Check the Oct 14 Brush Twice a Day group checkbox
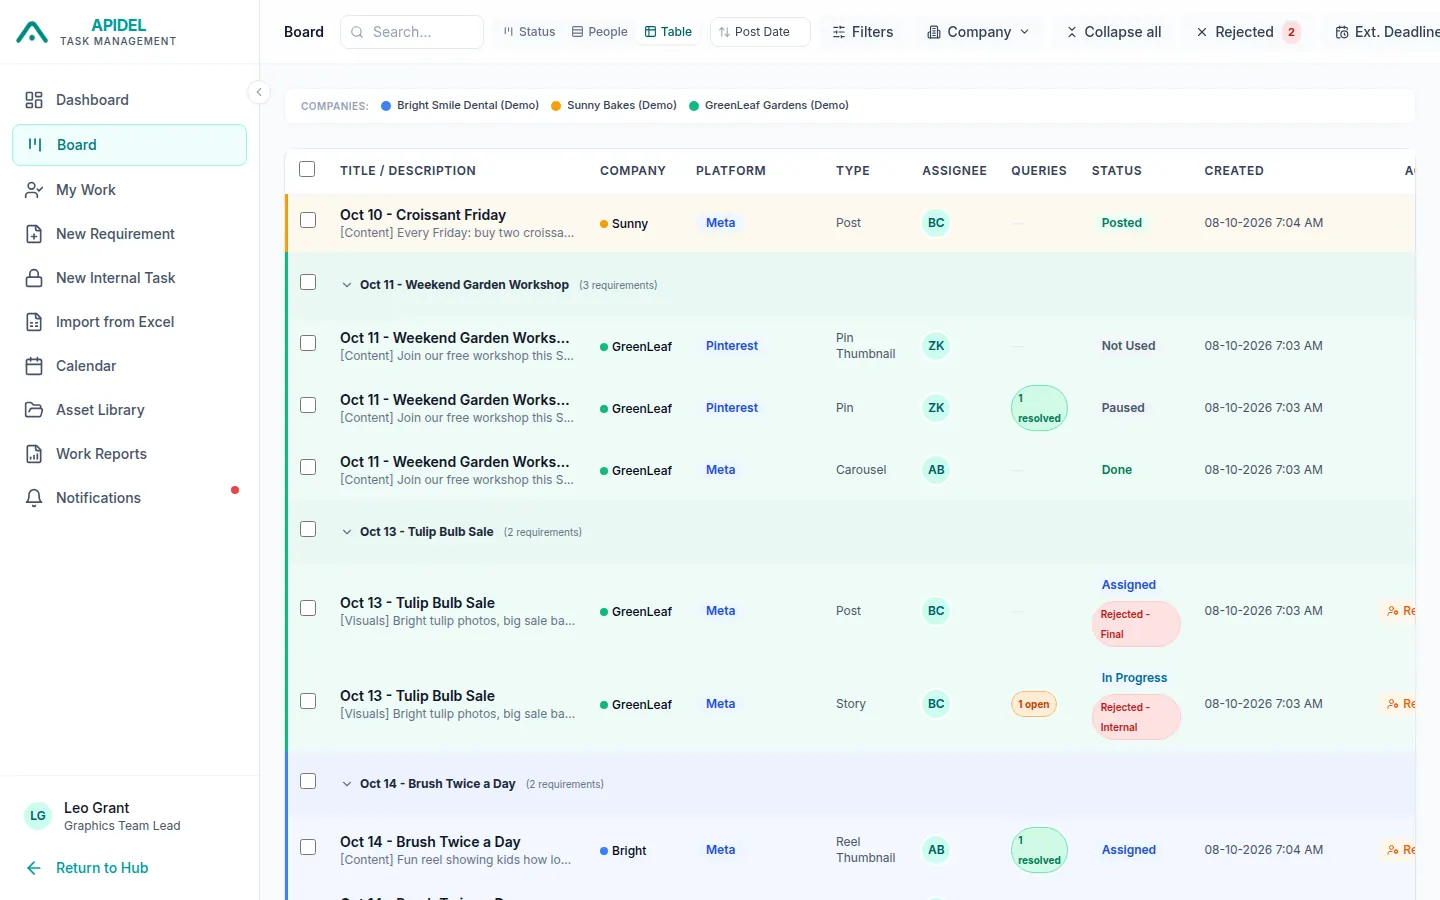Image resolution: width=1440 pixels, height=900 pixels. (308, 781)
